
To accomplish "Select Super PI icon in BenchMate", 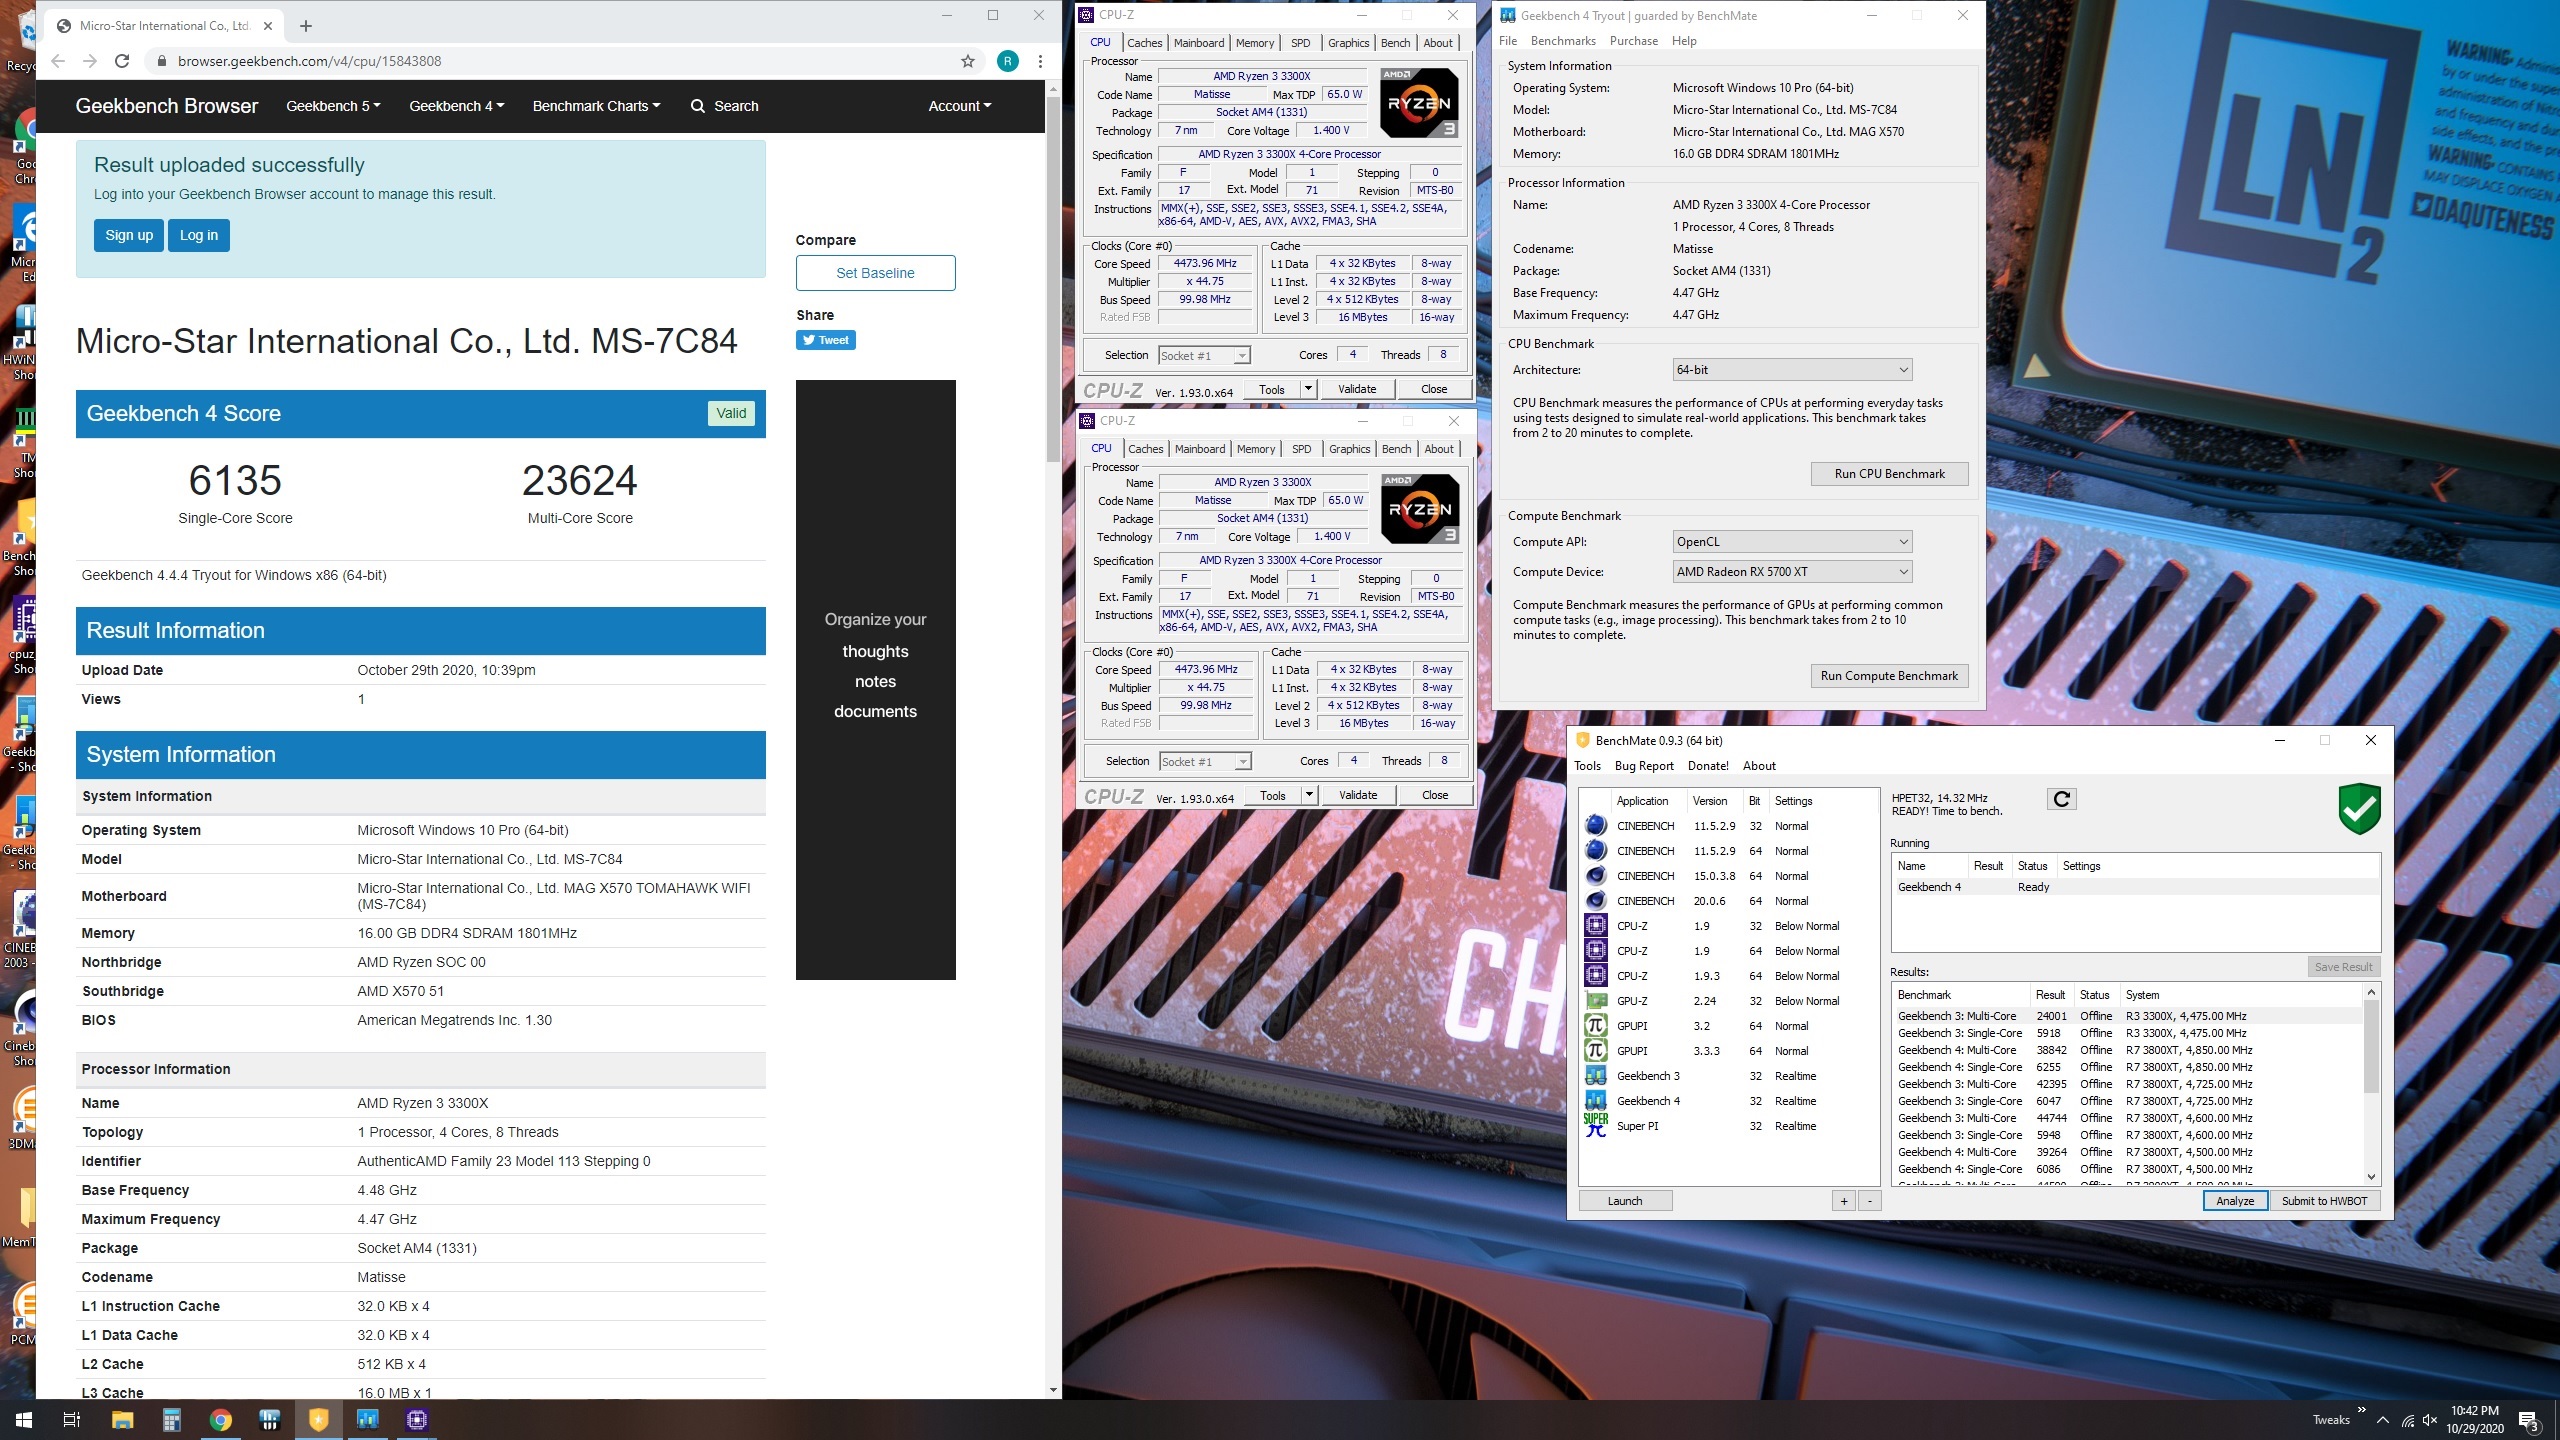I will coord(1596,1126).
